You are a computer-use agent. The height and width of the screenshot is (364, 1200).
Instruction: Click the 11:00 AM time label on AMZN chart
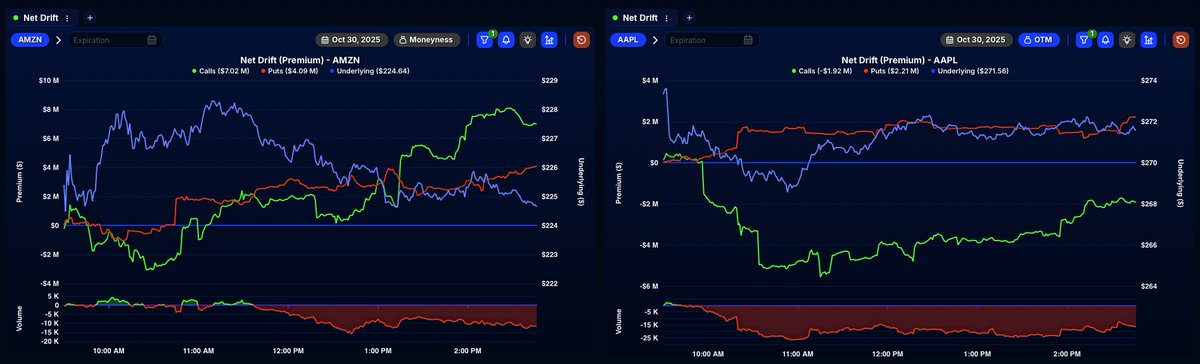(x=198, y=352)
